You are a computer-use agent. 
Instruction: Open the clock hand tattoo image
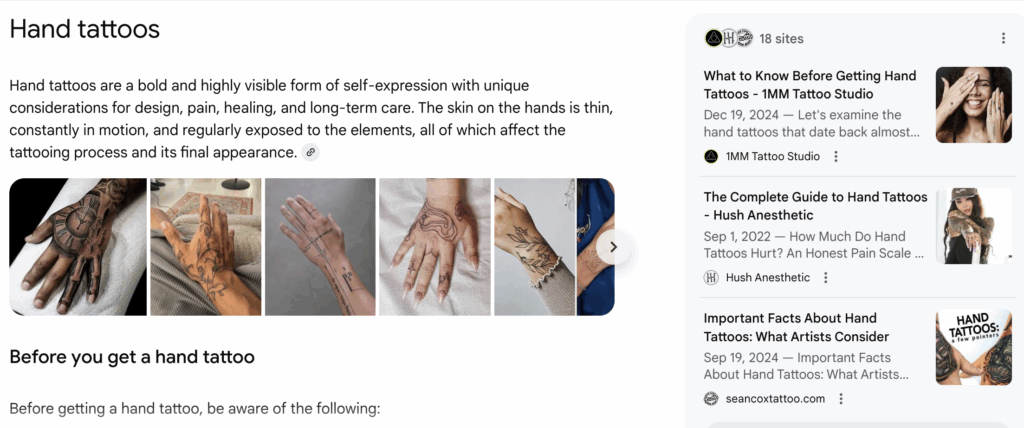[78, 247]
